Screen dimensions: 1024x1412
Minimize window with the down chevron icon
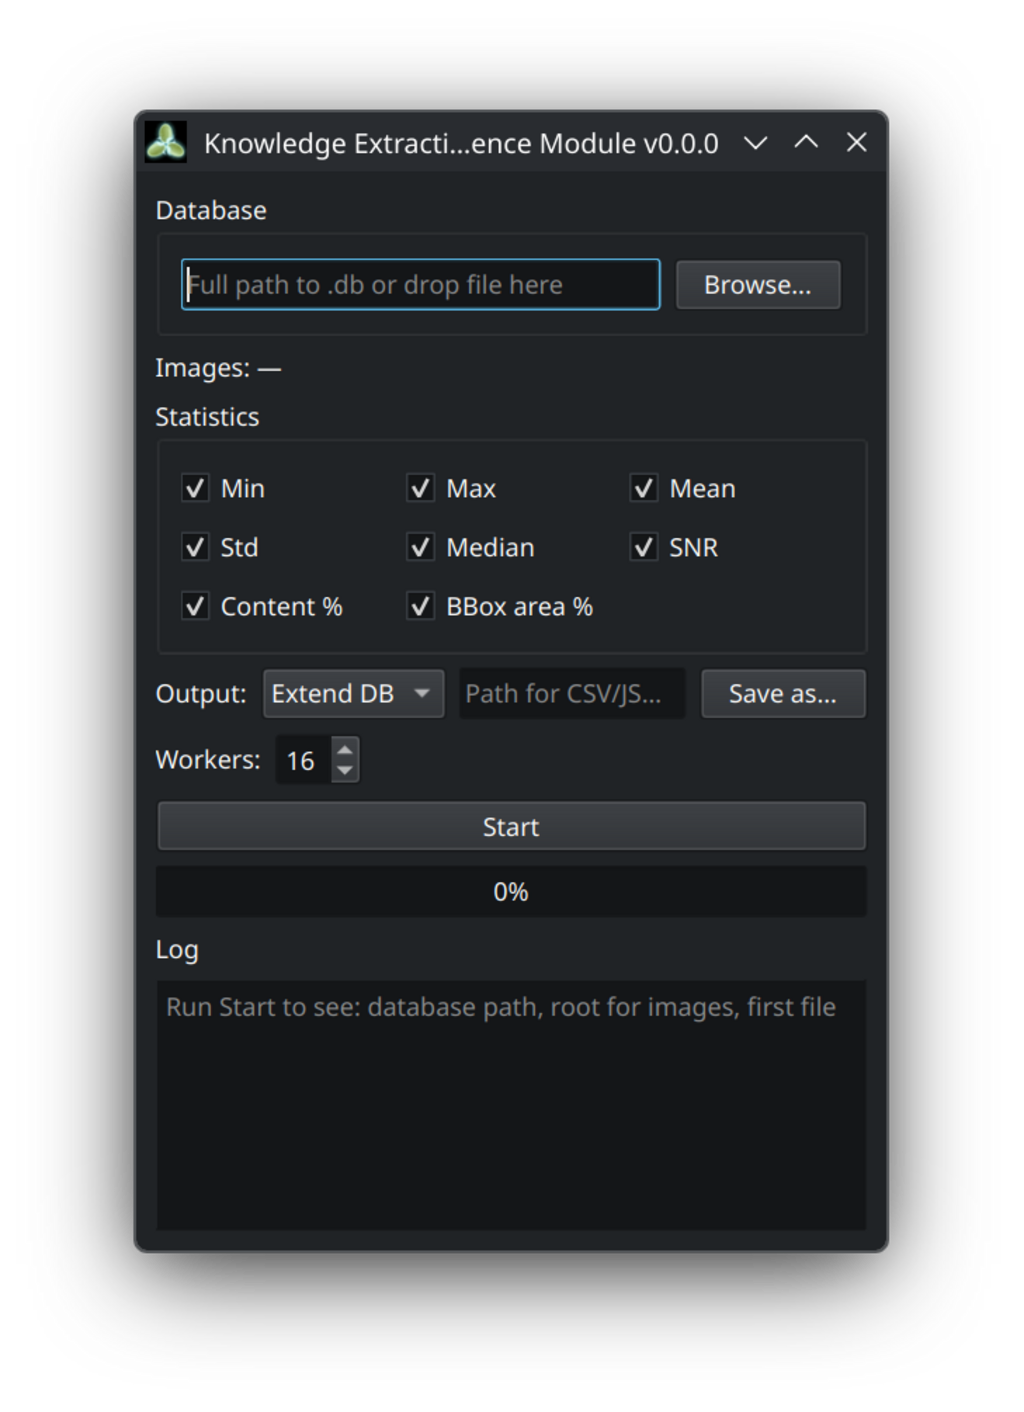click(756, 143)
